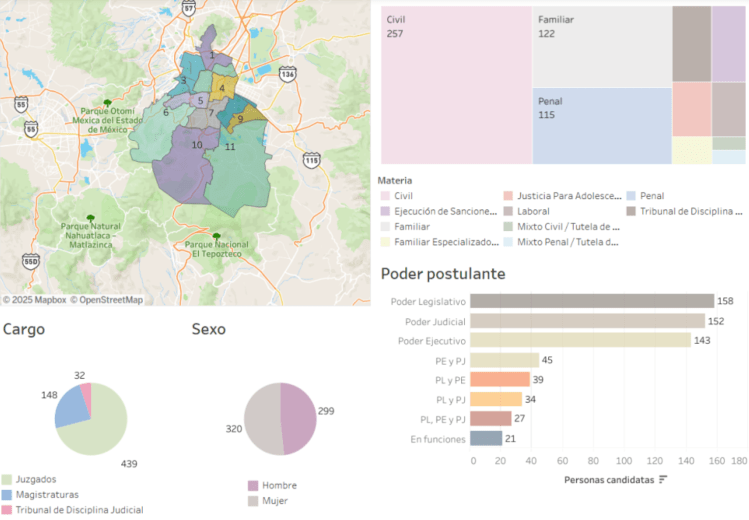Select the Civil color swatch in Materia legend
The image size is (749, 520).
(x=384, y=196)
